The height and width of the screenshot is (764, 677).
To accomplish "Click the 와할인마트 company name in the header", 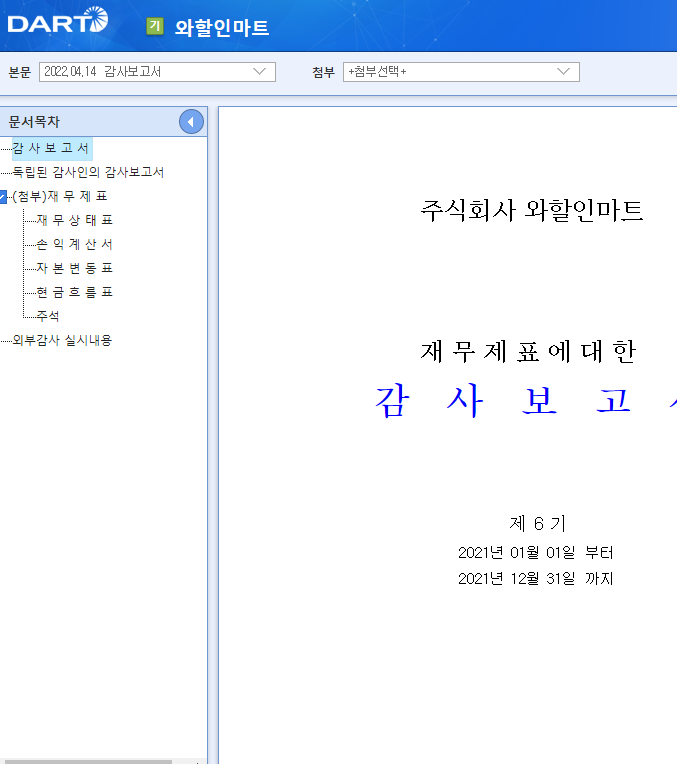I will [x=222, y=27].
